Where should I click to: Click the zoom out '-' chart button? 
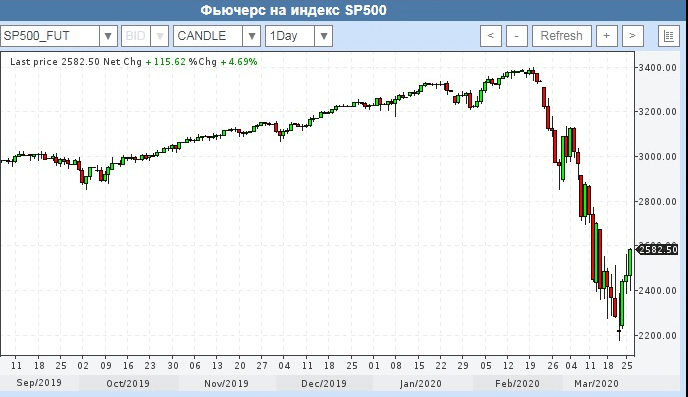pyautogui.click(x=516, y=36)
